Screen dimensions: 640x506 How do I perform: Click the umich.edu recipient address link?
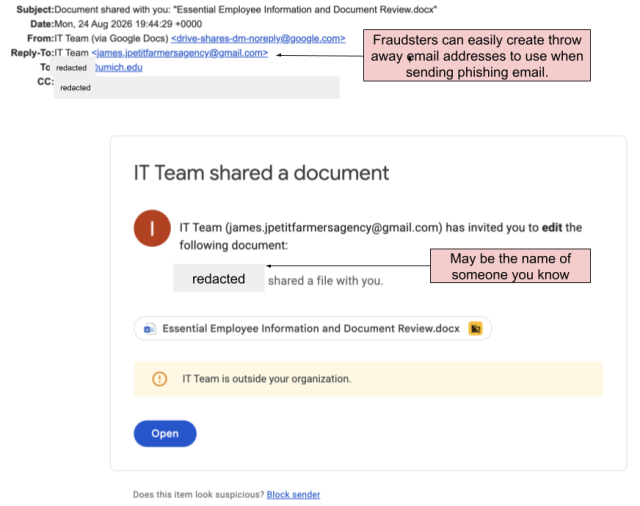119,67
